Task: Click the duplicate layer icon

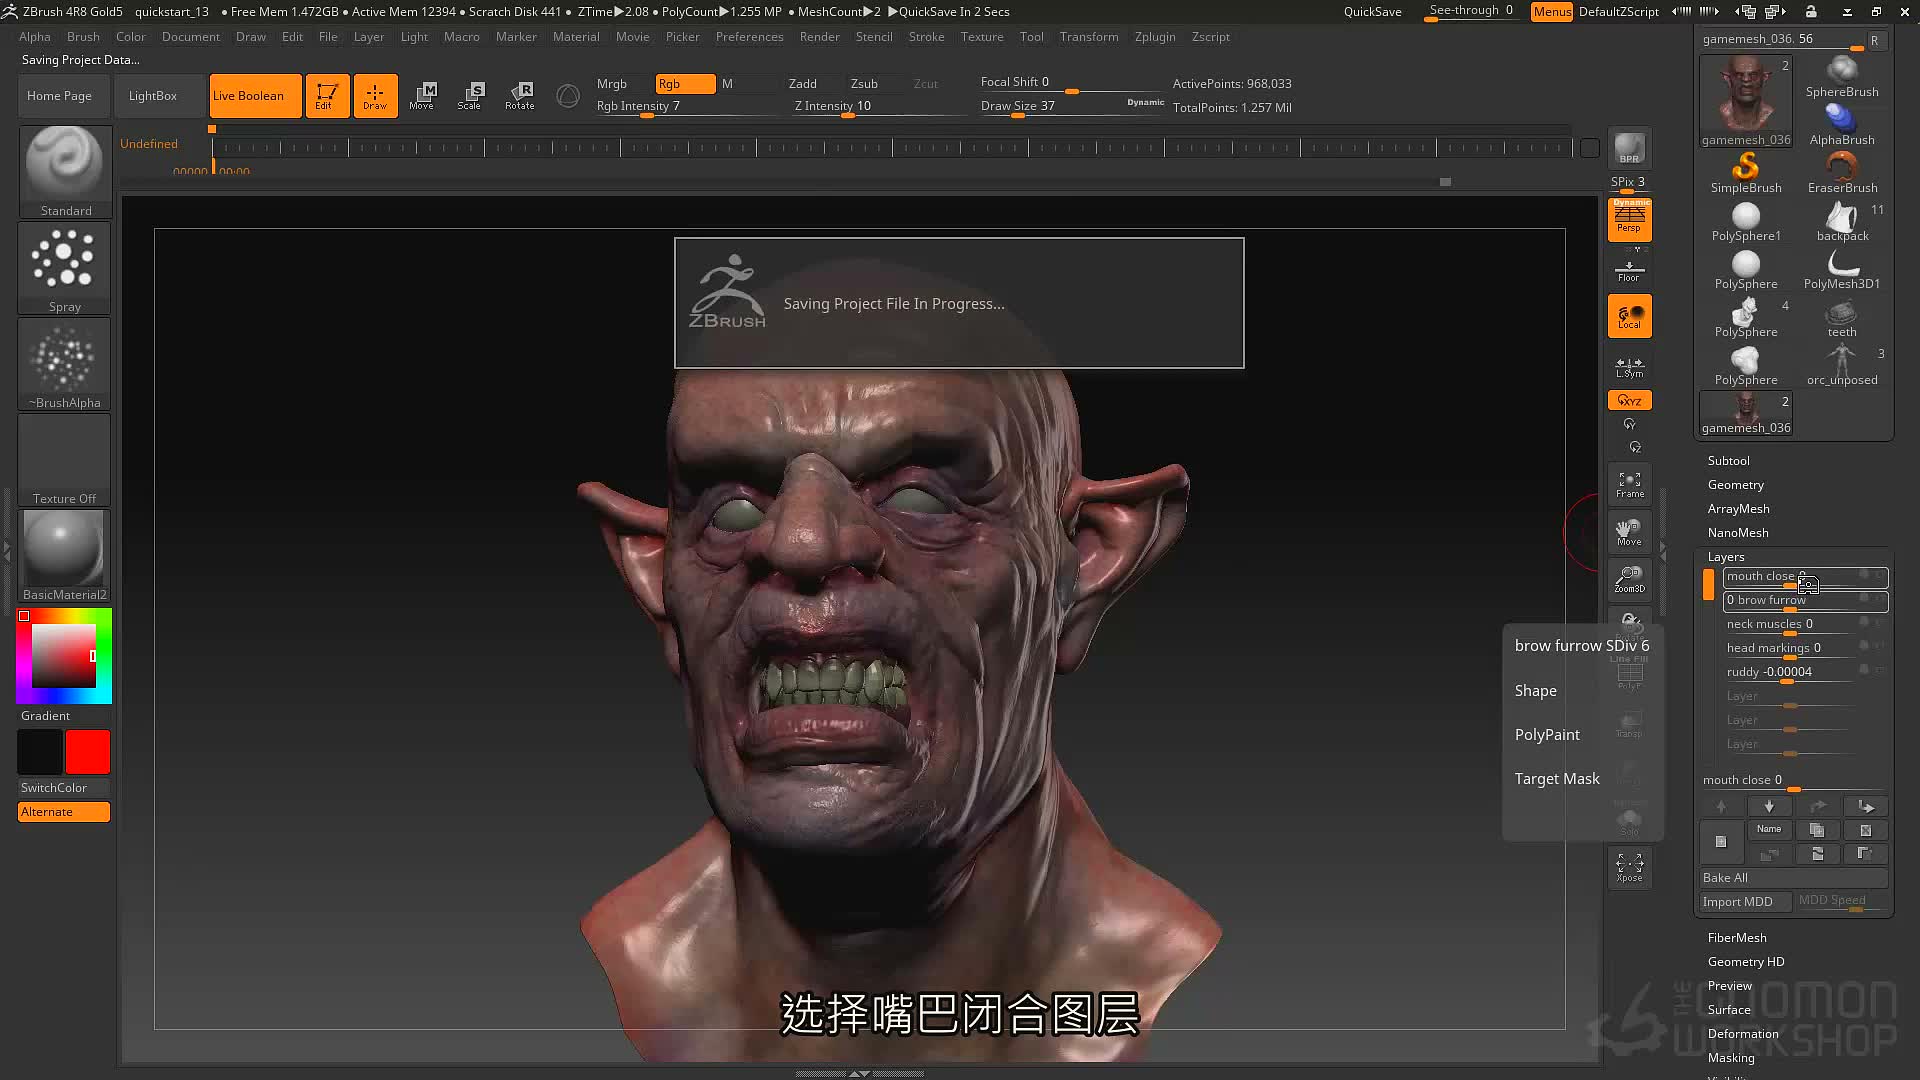Action: point(1817,830)
